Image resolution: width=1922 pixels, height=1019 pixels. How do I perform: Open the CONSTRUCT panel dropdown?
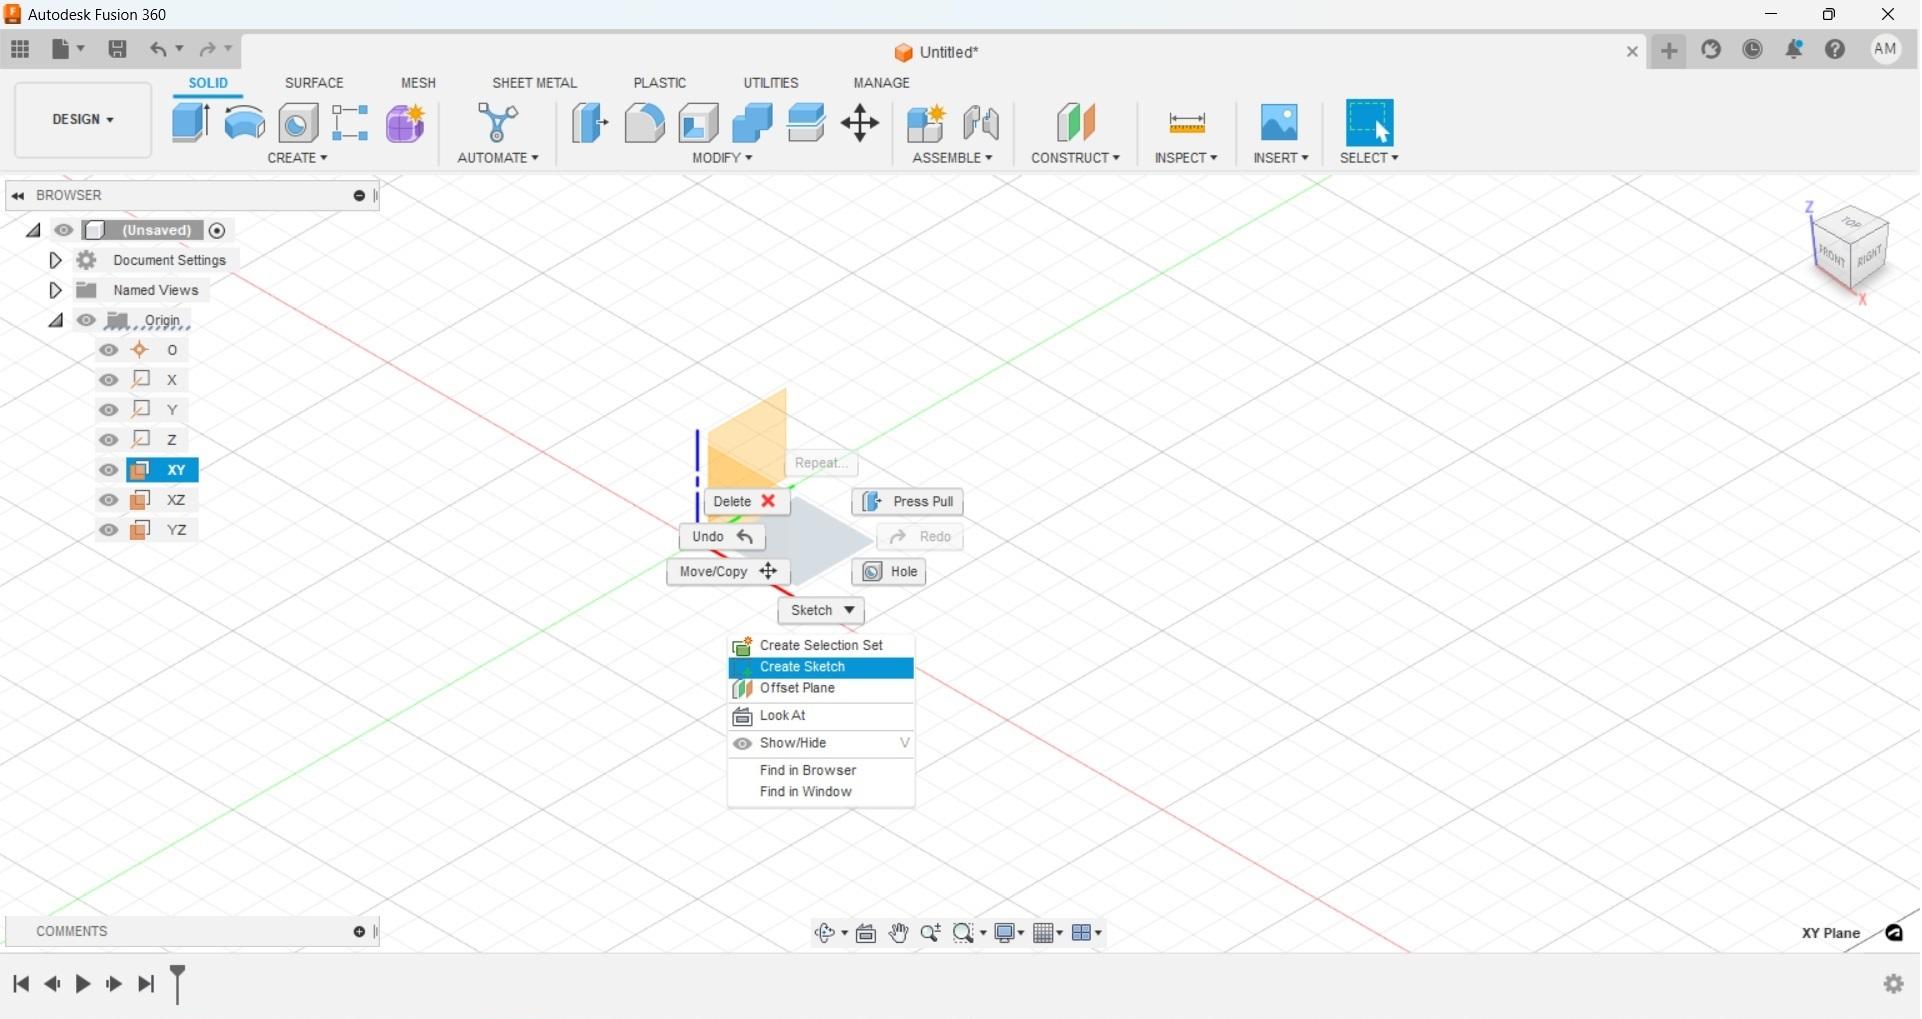coord(1076,158)
